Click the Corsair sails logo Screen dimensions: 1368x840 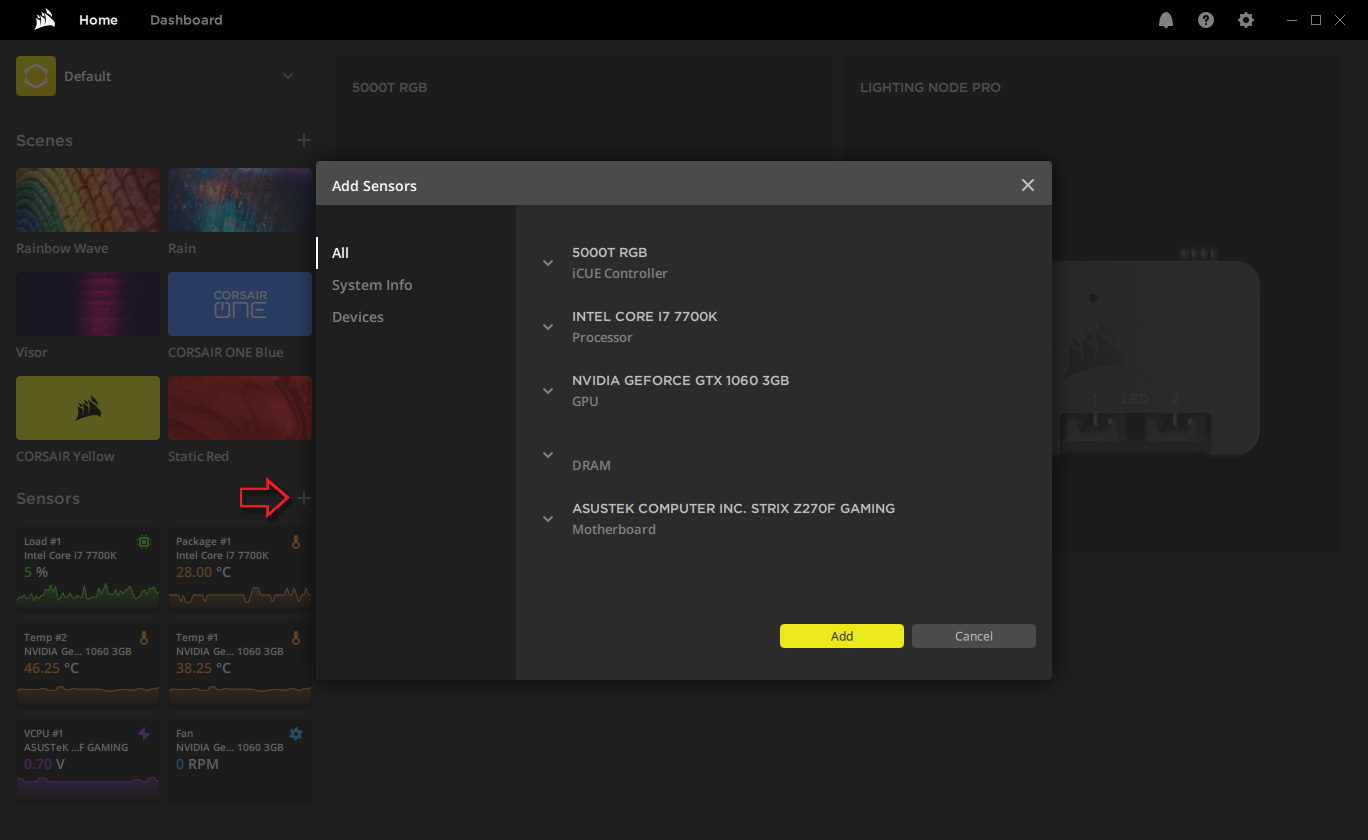click(x=44, y=20)
